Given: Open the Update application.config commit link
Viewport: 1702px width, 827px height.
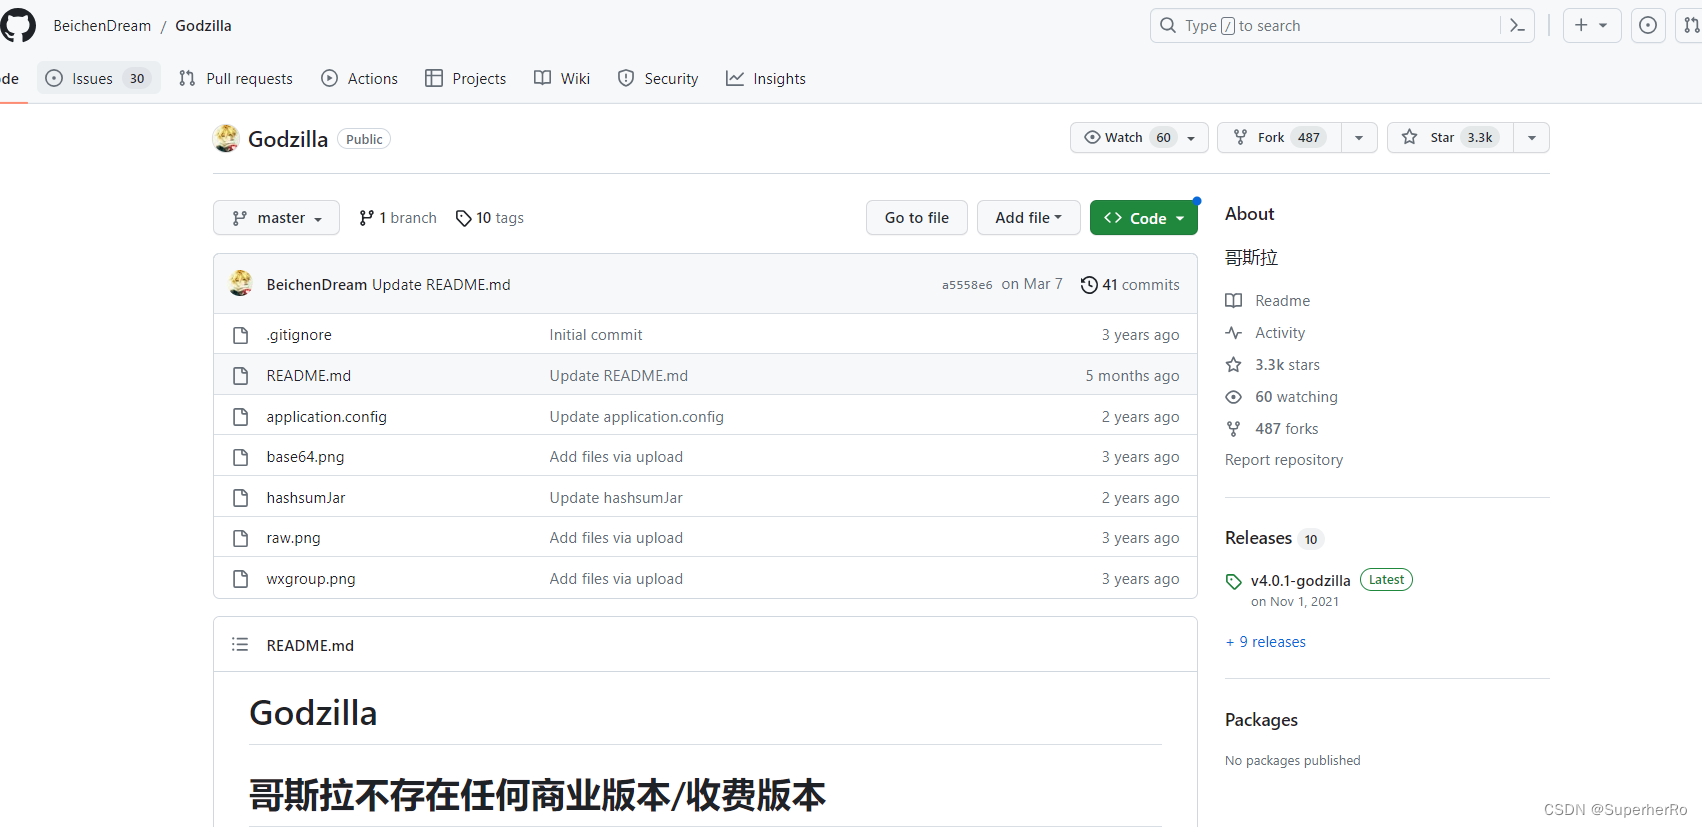Looking at the screenshot, I should 637,417.
